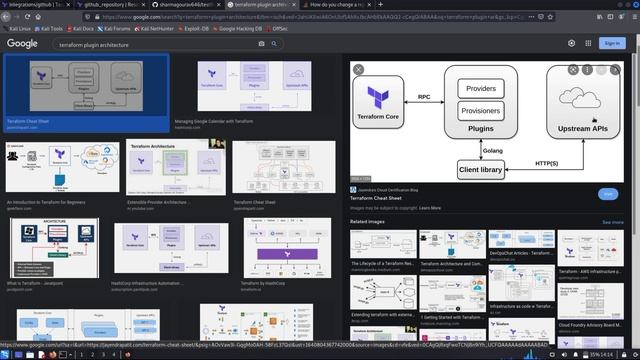This screenshot has height=360, width=640.
Task: Open related image Infrastructure as code w Terraform
Action: click(522, 284)
